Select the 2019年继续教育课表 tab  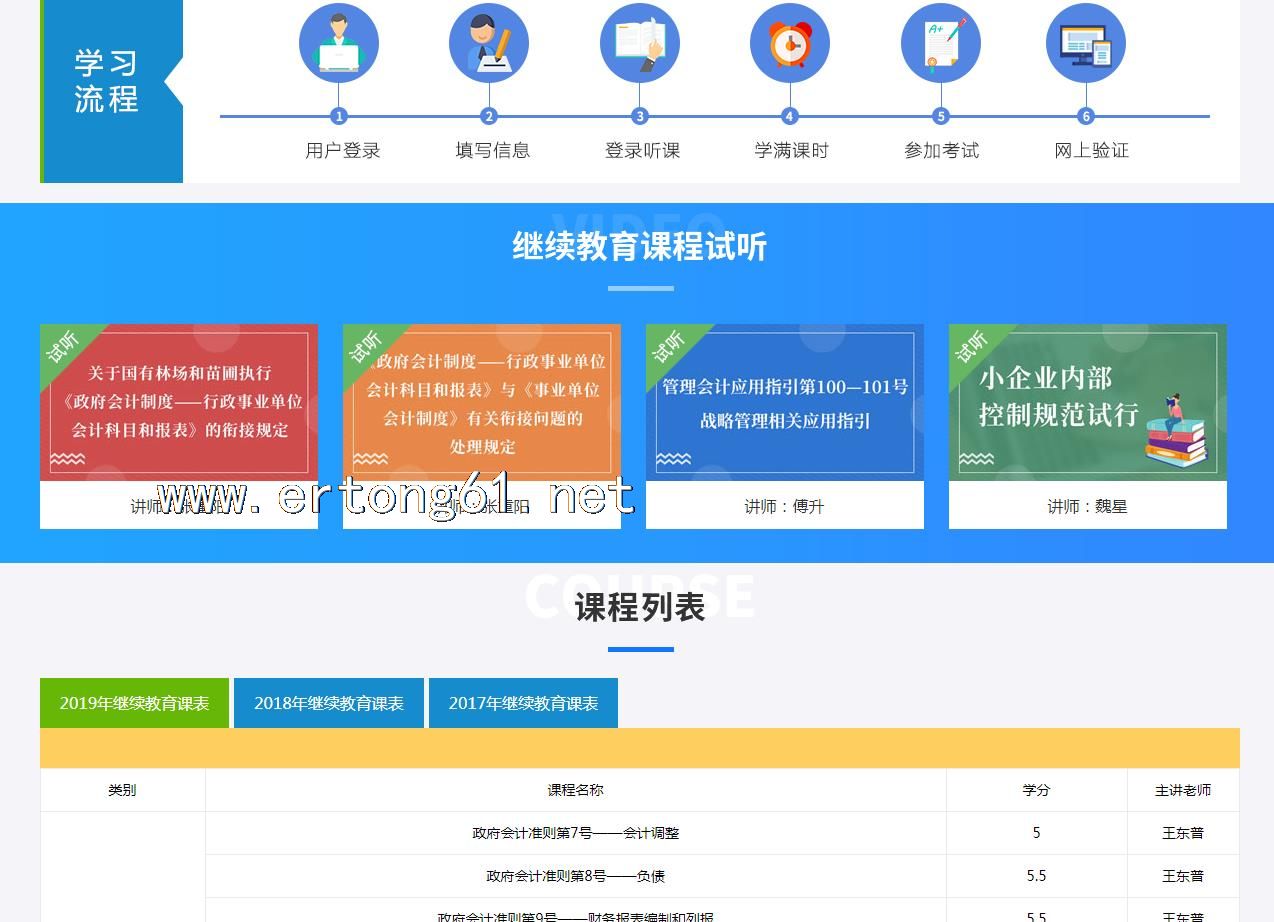pos(134,703)
